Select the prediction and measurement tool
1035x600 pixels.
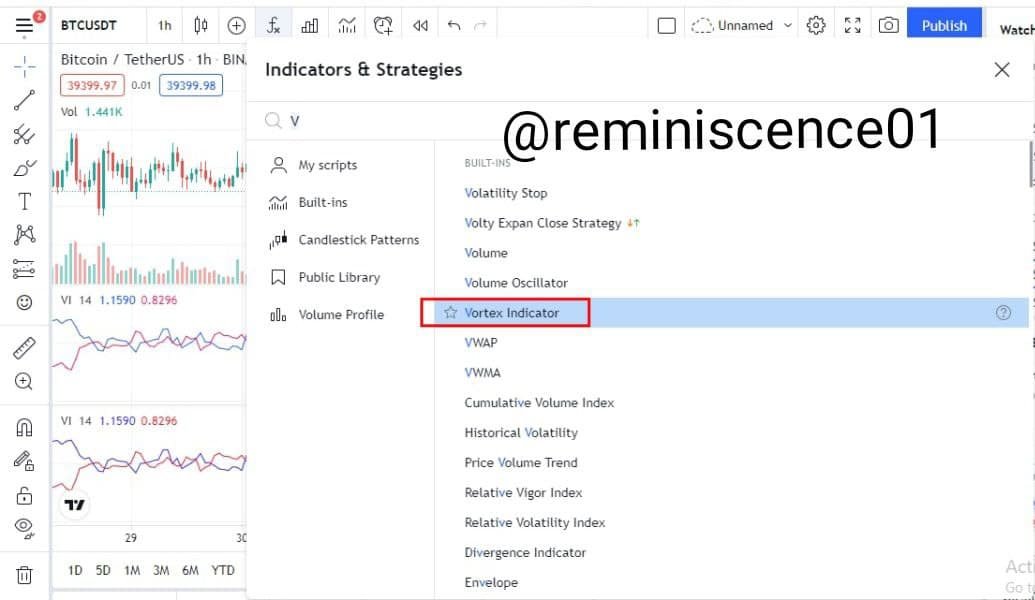tap(24, 269)
